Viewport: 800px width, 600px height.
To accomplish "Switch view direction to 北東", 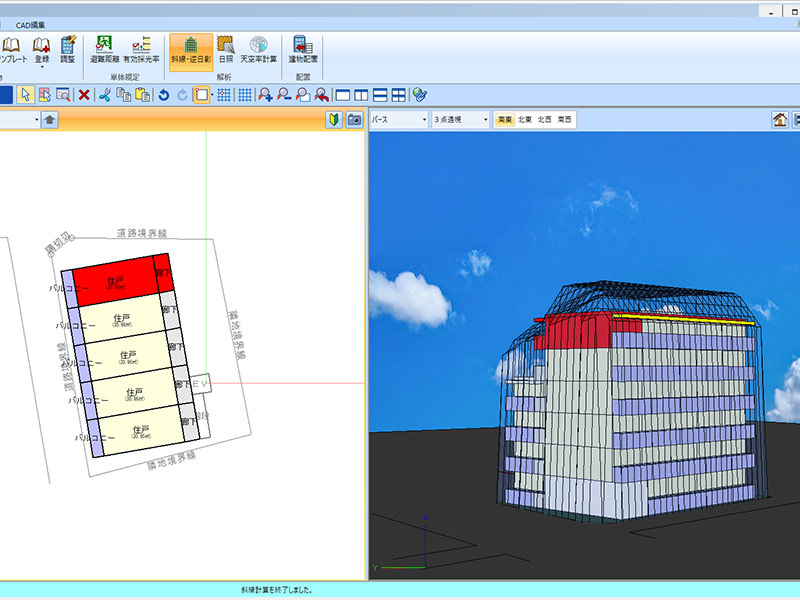I will tap(524, 120).
